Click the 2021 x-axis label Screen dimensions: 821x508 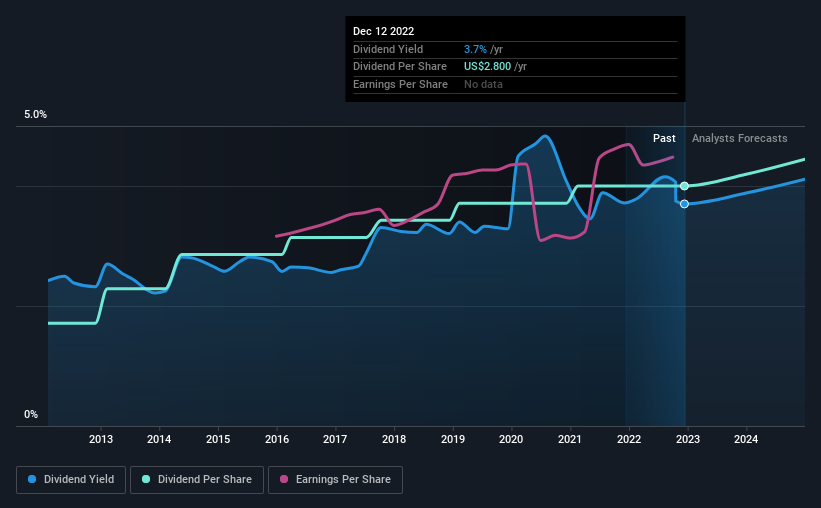pos(570,439)
